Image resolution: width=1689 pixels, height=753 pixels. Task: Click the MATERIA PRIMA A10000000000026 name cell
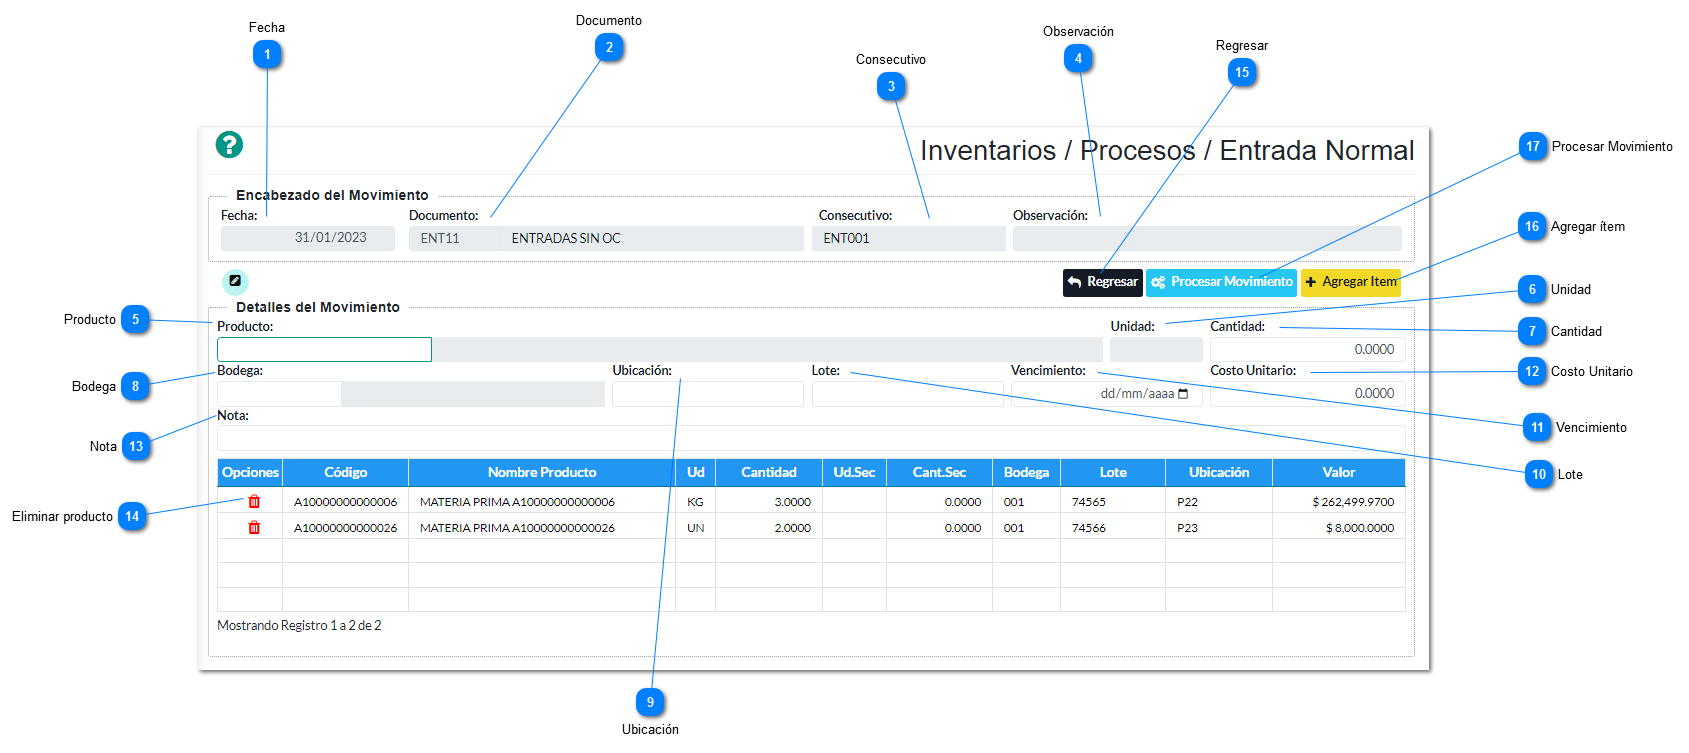click(x=542, y=528)
